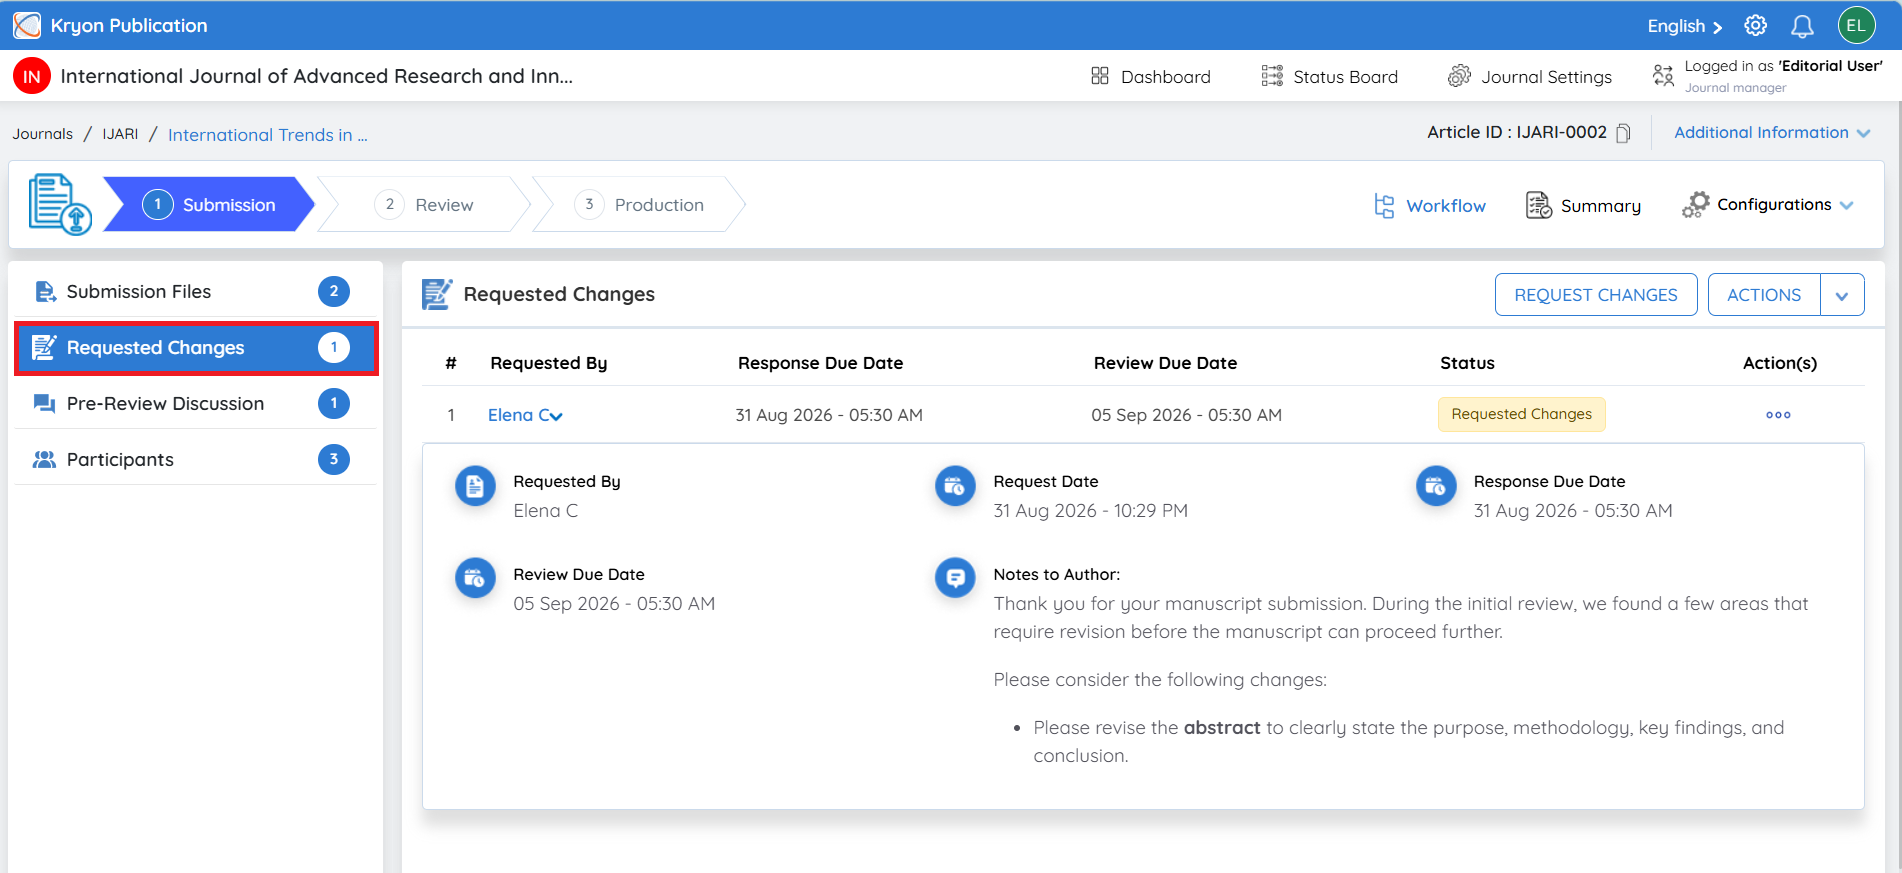
Task: Open Pre-Review Discussion in the sidebar
Action: pyautogui.click(x=195, y=404)
